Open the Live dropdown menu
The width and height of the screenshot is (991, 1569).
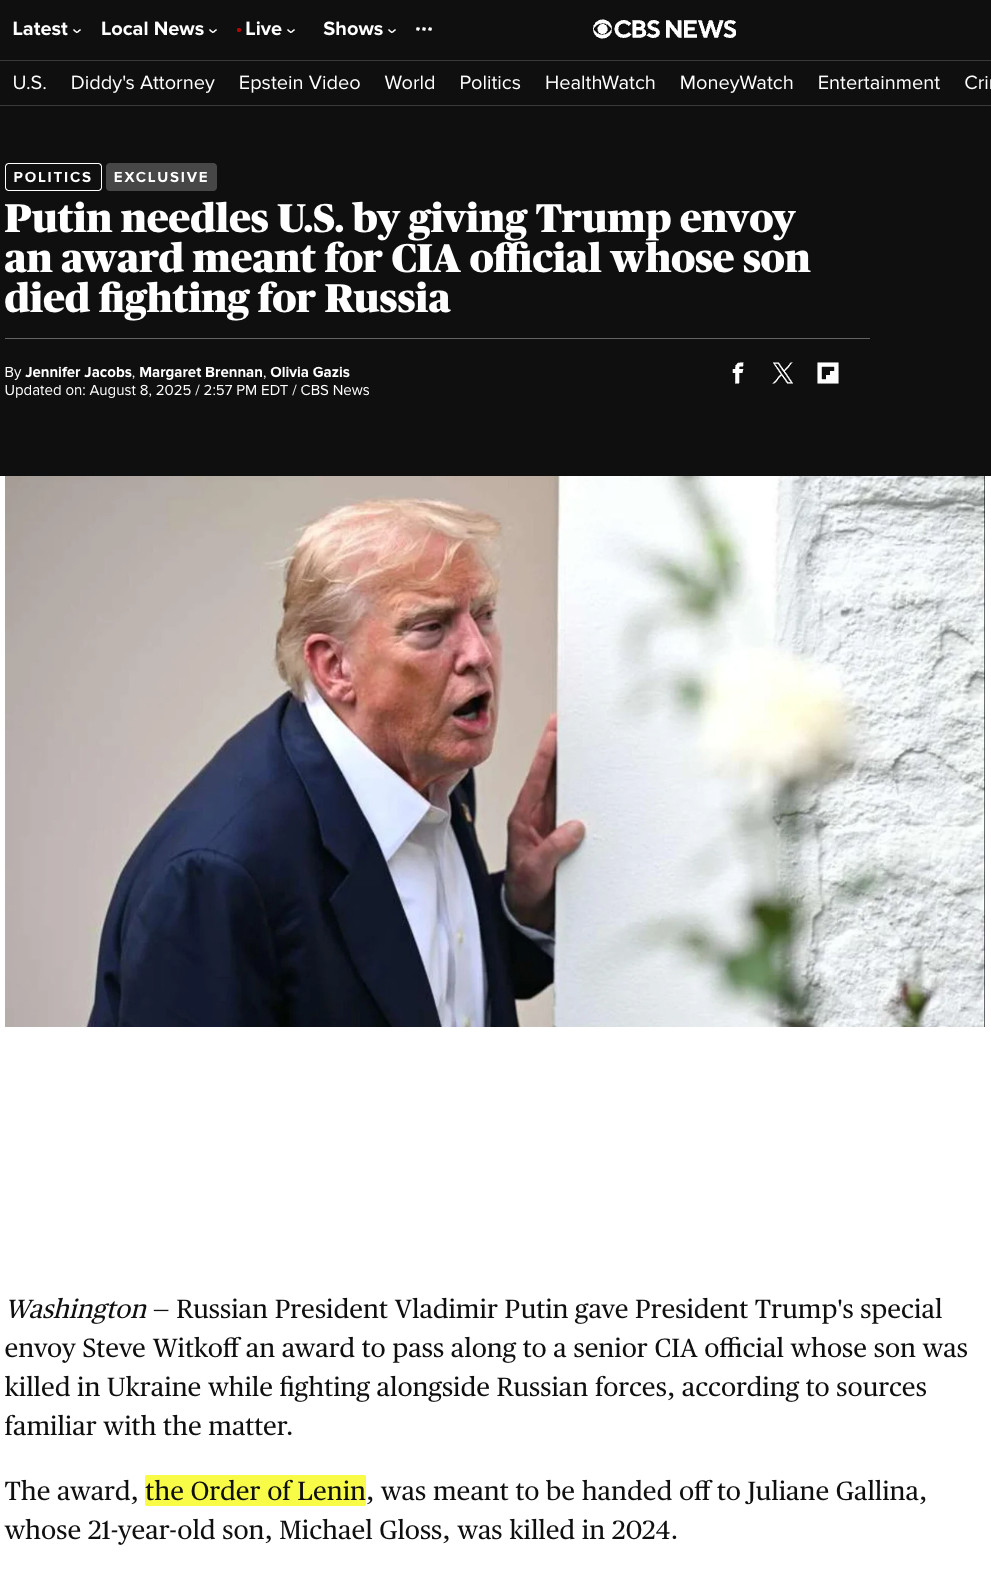click(x=267, y=29)
